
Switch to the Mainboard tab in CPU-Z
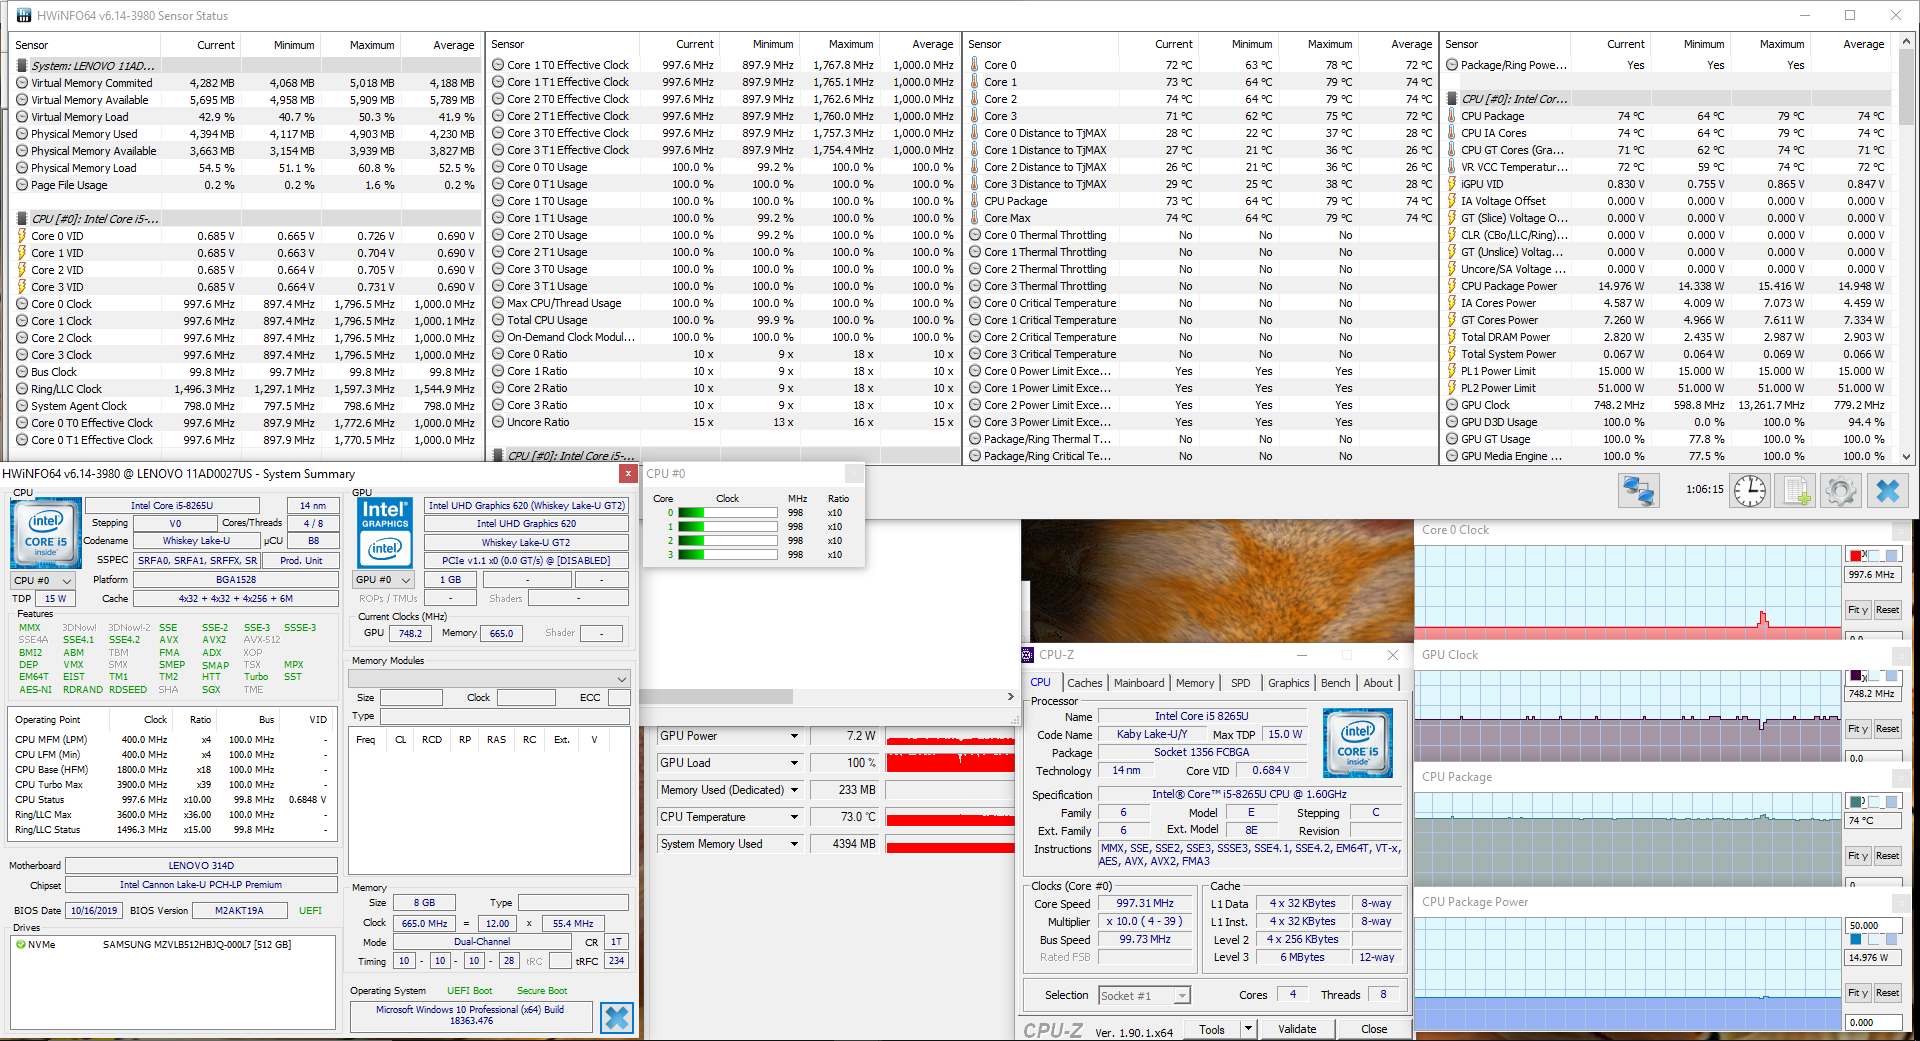click(x=1139, y=683)
